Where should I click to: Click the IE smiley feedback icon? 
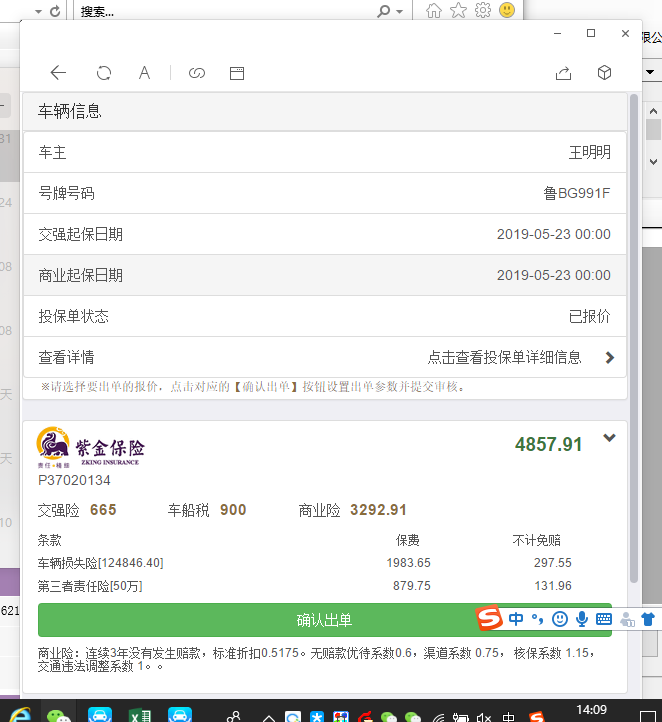507,10
